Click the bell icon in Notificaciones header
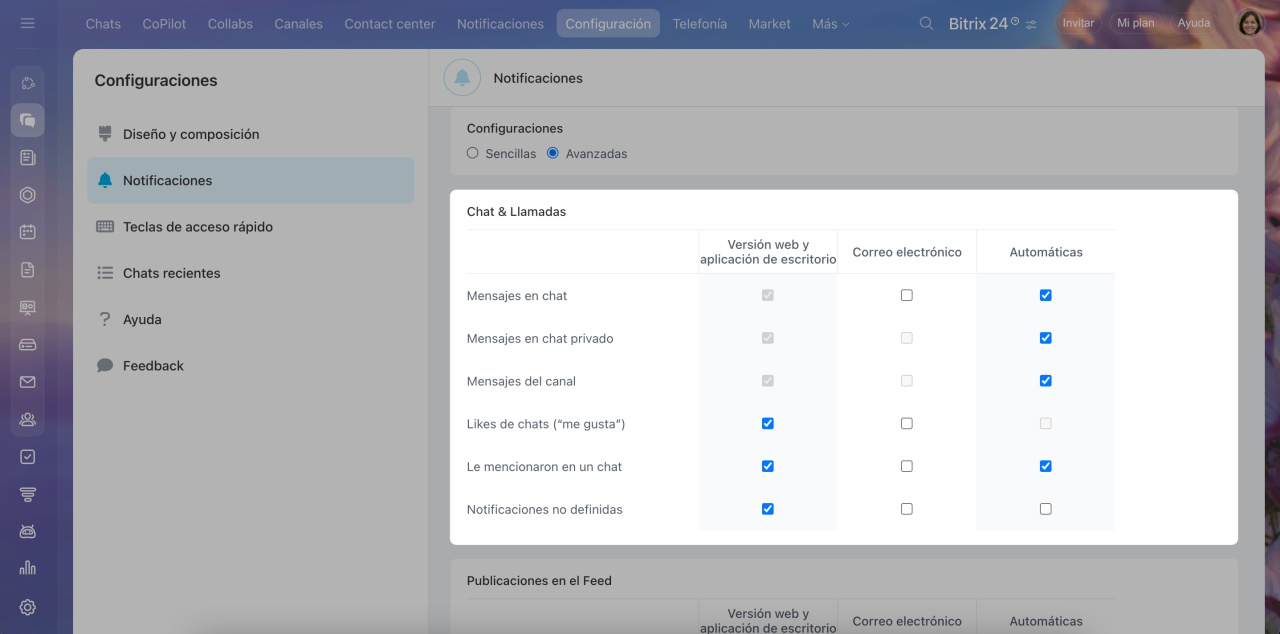This screenshot has width=1280, height=634. [462, 78]
